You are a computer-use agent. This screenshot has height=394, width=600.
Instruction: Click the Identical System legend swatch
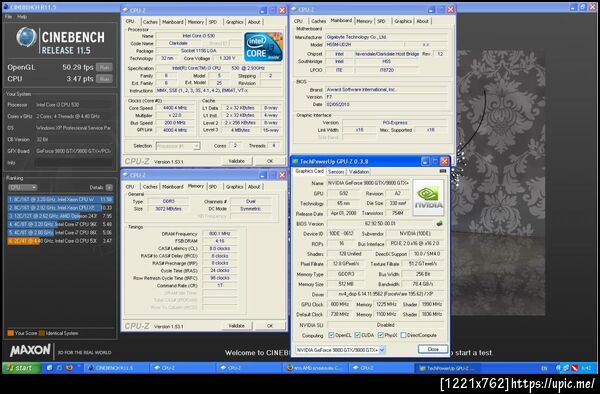(x=42, y=333)
